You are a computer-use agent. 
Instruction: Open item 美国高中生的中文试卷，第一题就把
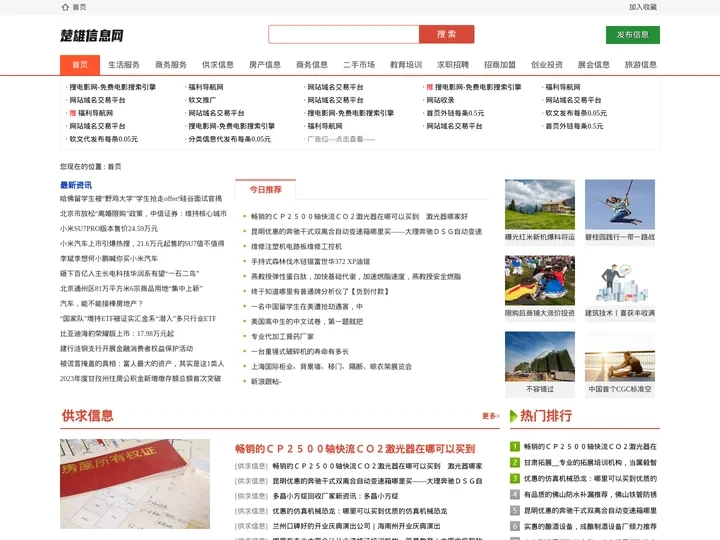pos(307,321)
